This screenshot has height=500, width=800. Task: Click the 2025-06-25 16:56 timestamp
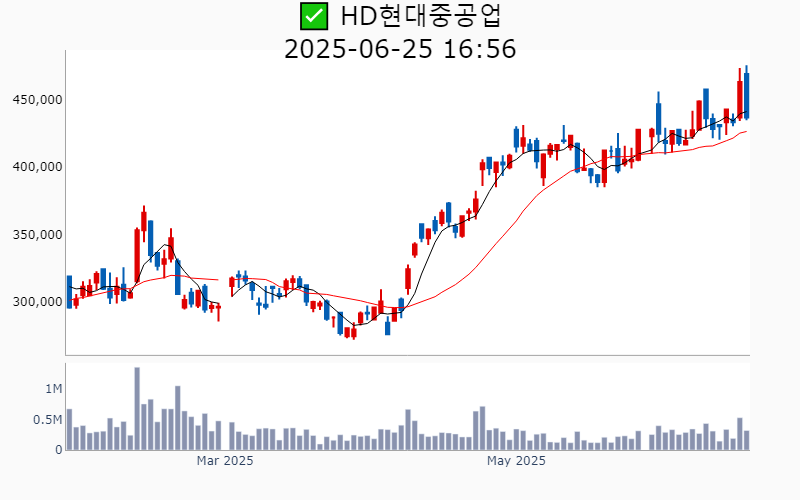(400, 49)
